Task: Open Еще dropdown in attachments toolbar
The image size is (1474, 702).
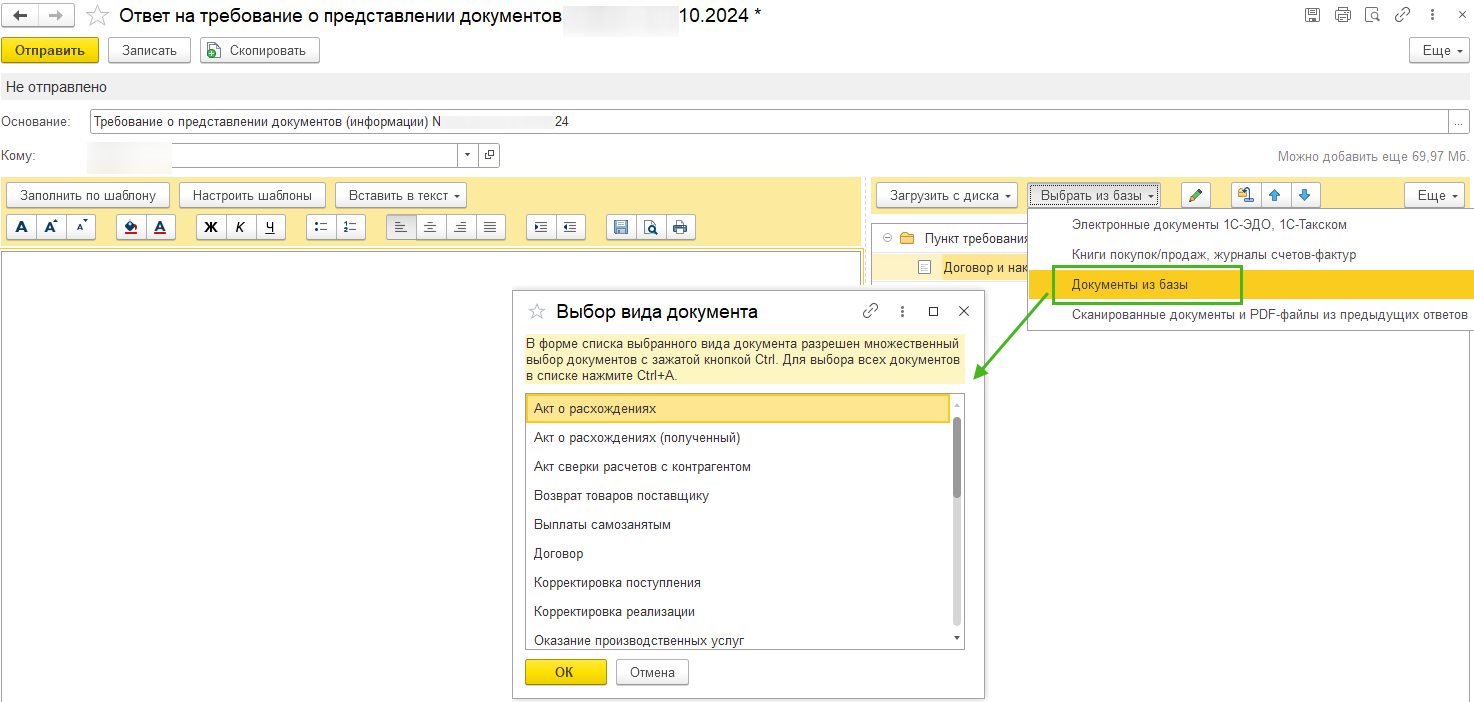Action: 1435,195
